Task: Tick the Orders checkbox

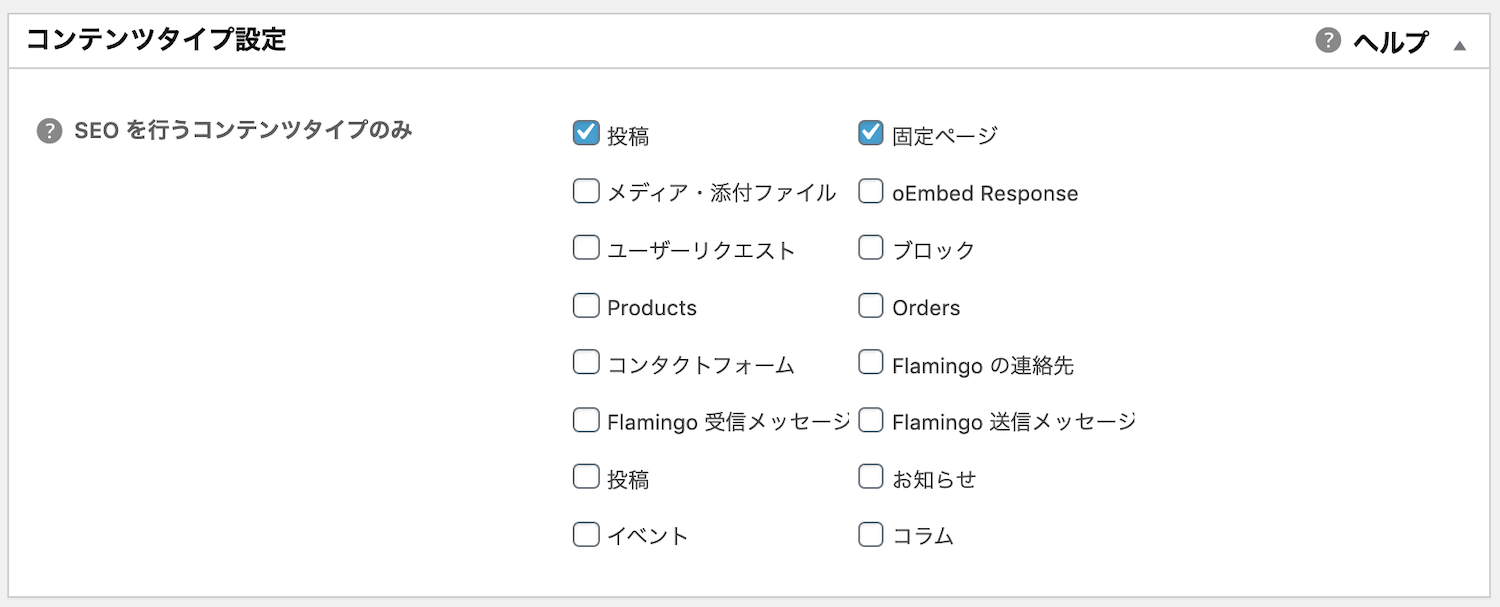Action: (x=871, y=306)
